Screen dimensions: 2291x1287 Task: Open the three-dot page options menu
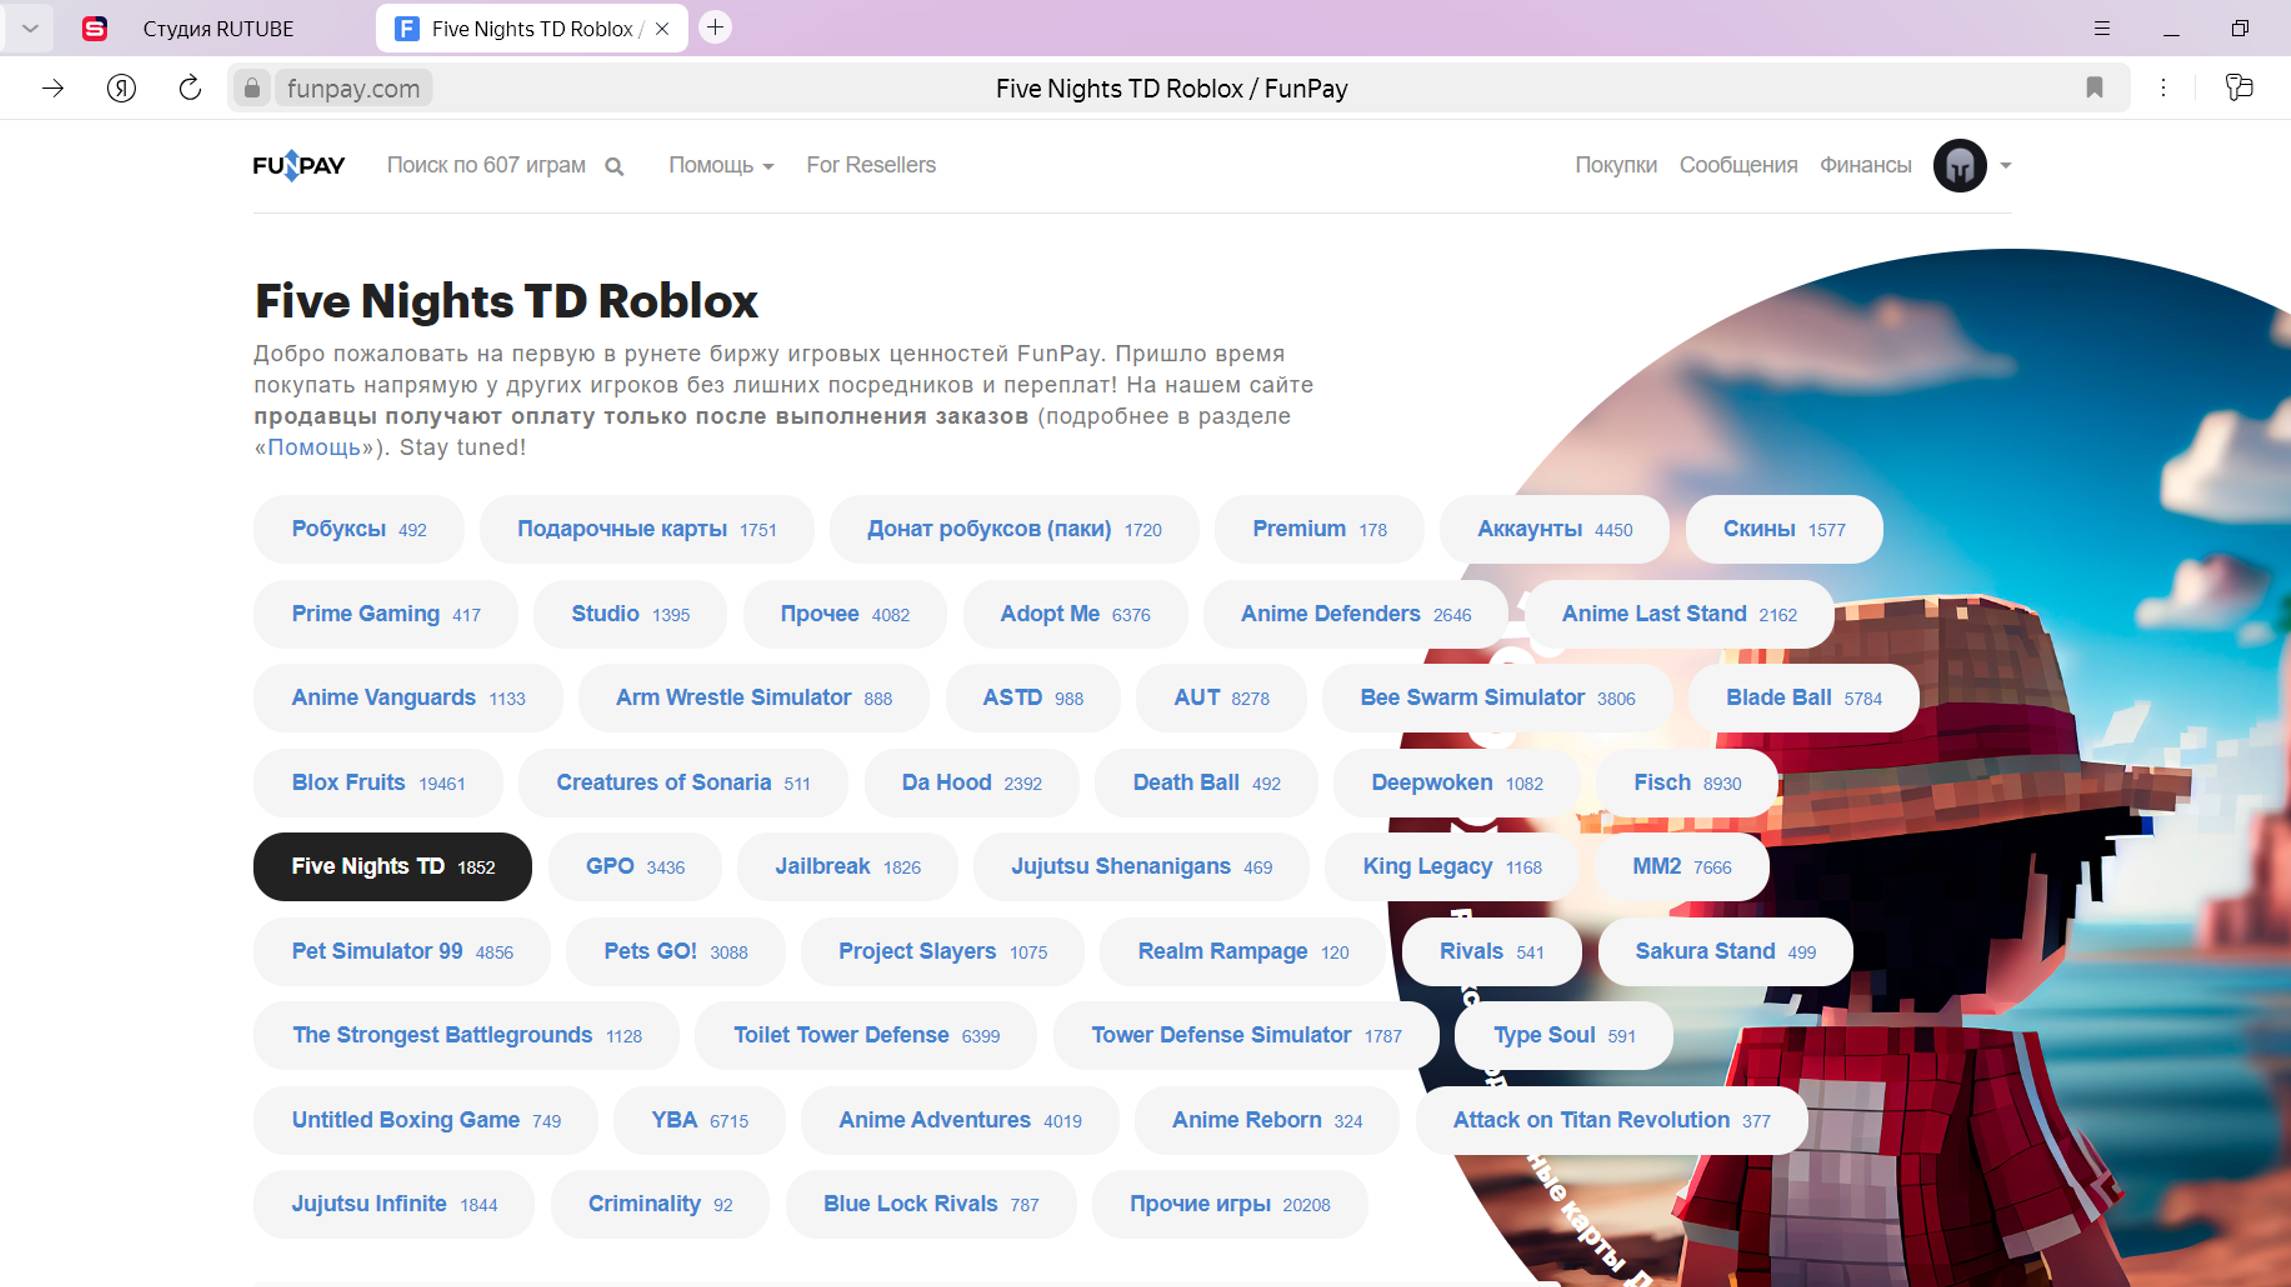coord(2163,88)
